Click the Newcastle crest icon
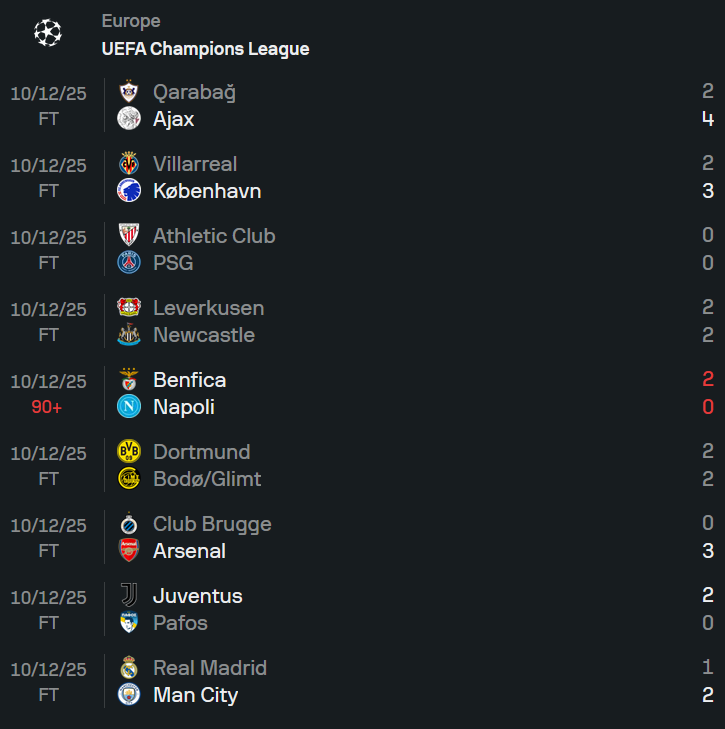 (x=129, y=335)
